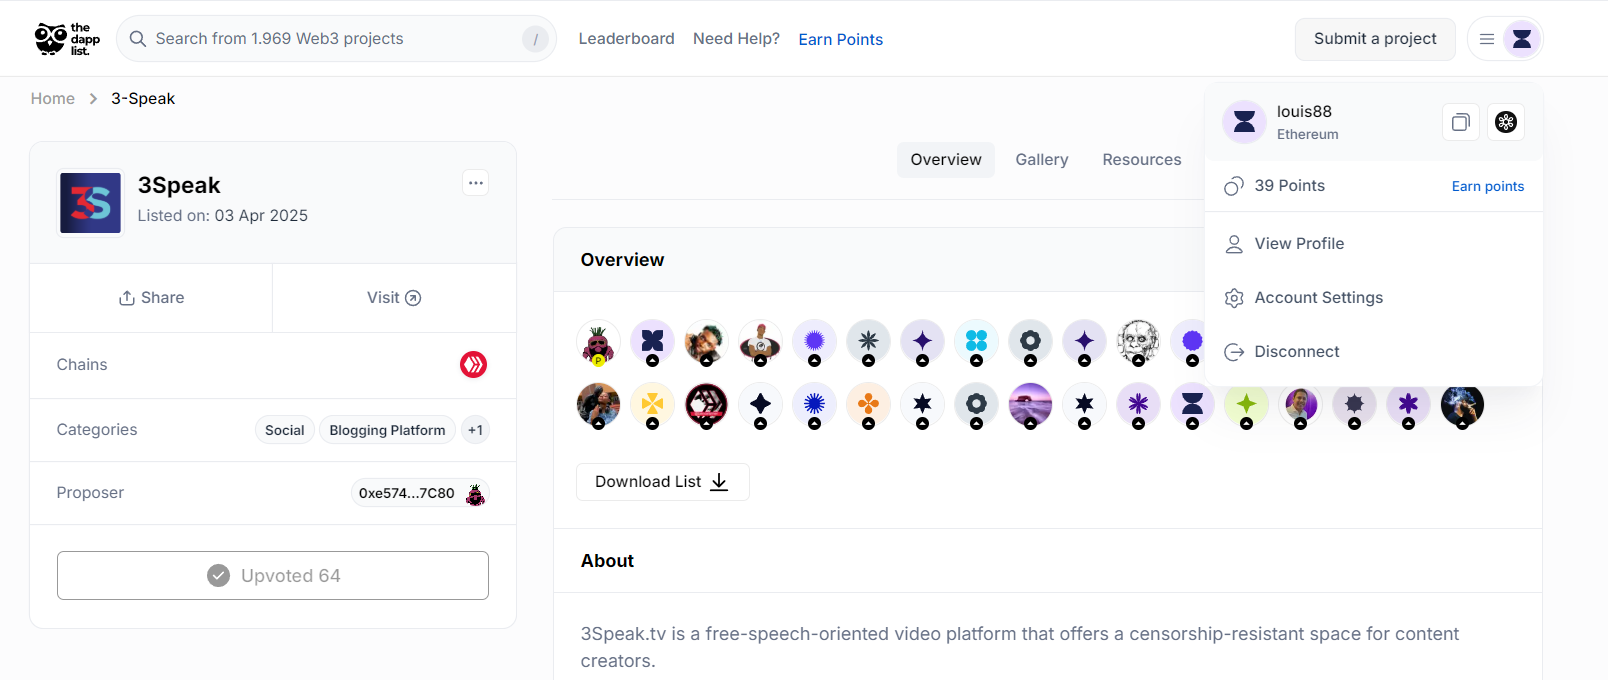Viewport: 1608px width, 680px height.
Task: Switch to the Resources tab
Action: (x=1142, y=160)
